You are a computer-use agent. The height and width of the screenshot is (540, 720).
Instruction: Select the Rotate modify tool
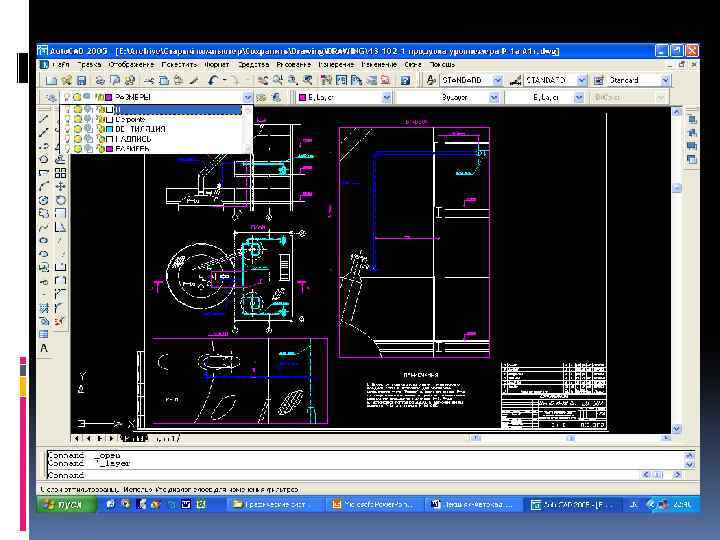coord(61,200)
